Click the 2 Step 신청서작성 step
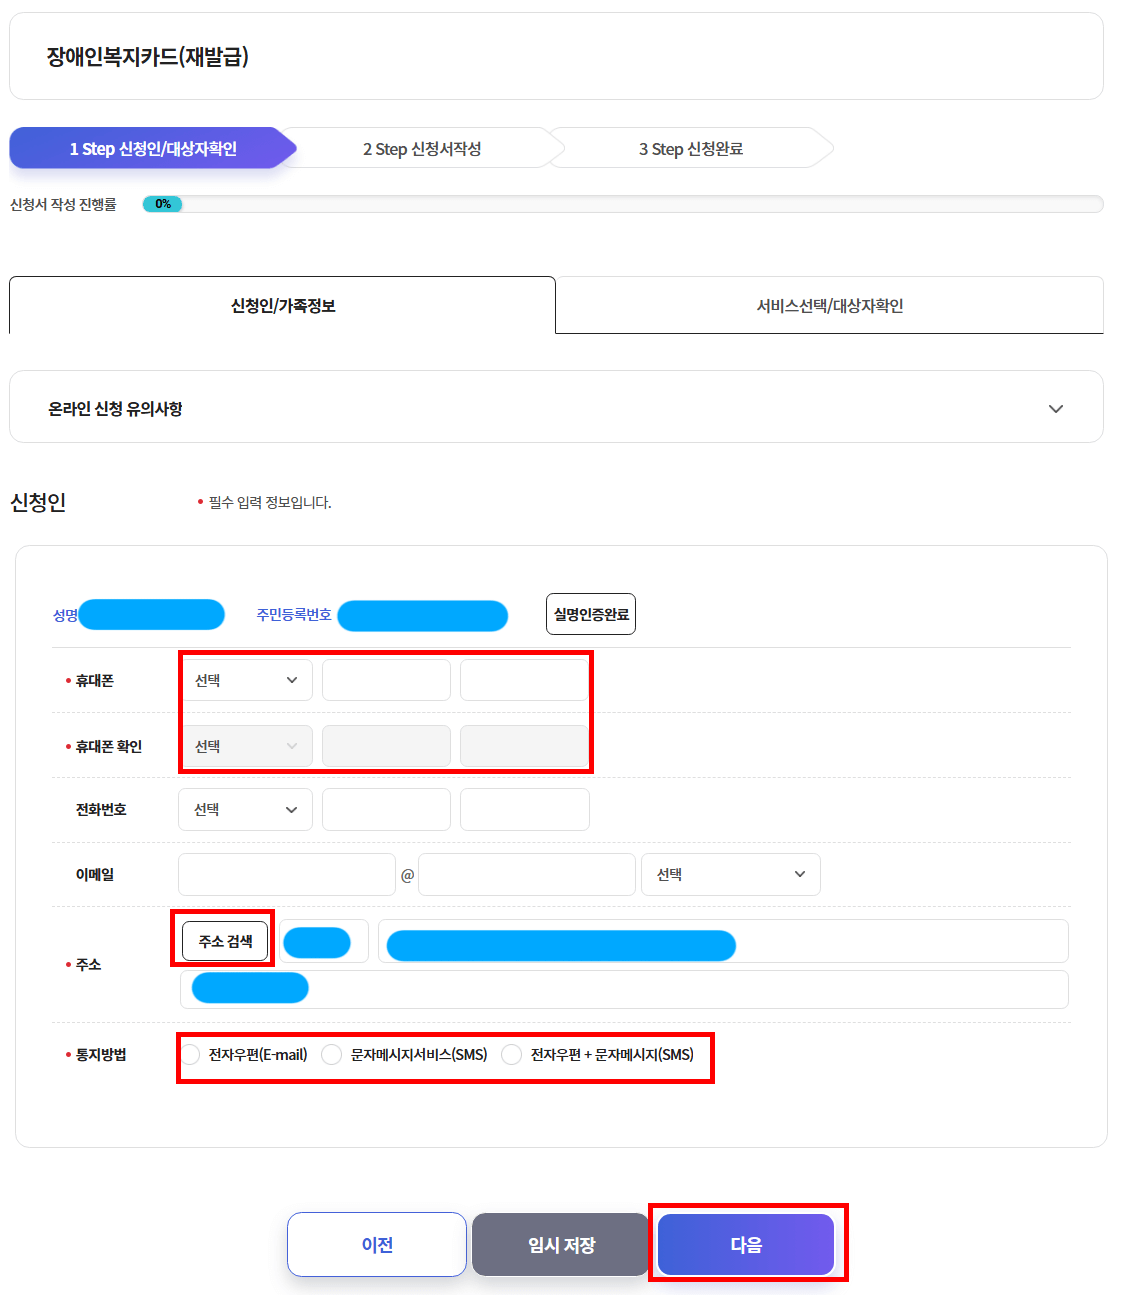This screenshot has width=1130, height=1295. [x=420, y=147]
